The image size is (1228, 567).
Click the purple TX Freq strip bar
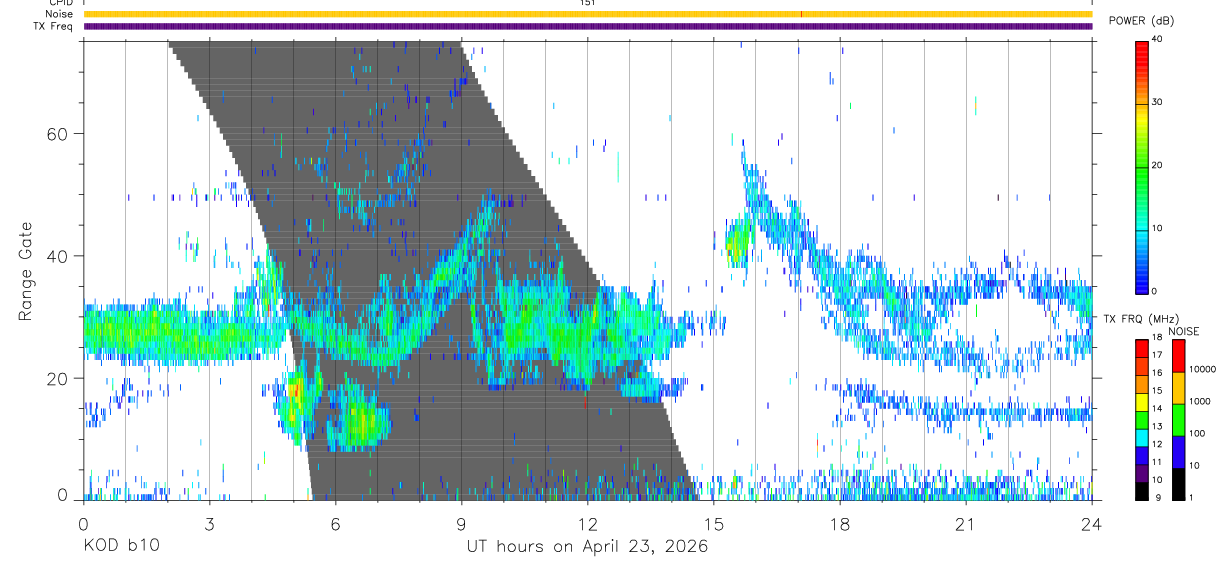(588, 26)
